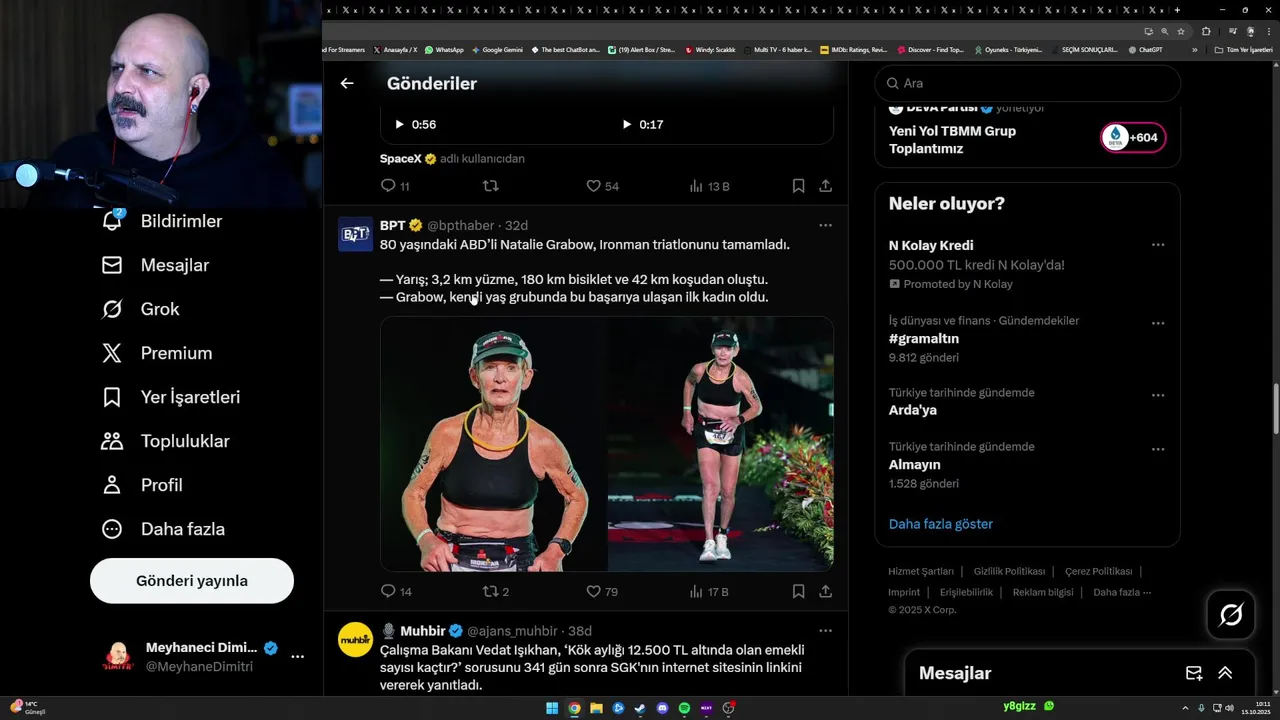The width and height of the screenshot is (1280, 720).
Task: Join the DEVA Partisi space with +604 listeners
Action: (x=1133, y=138)
